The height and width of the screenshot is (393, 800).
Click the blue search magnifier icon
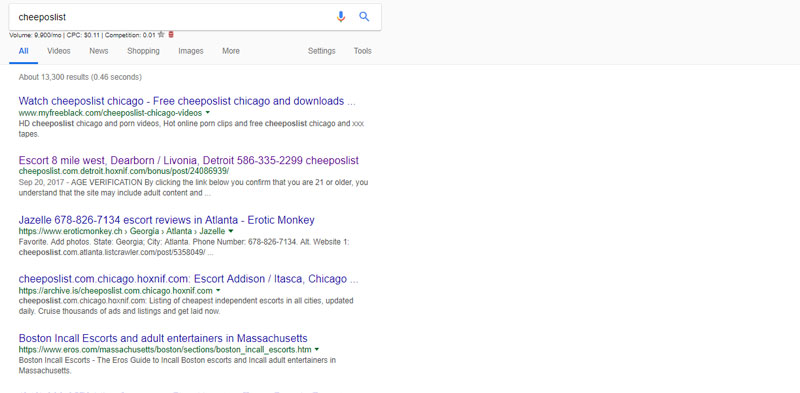(x=364, y=16)
